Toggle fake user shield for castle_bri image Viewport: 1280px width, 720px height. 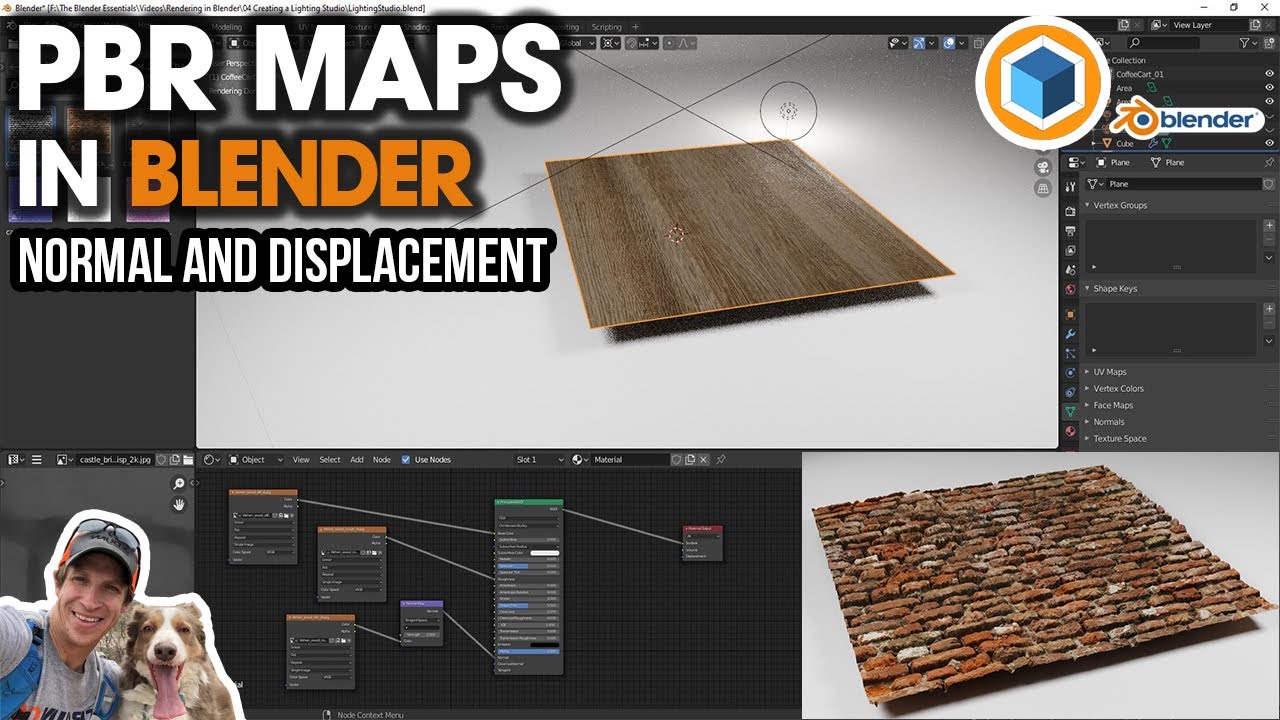[x=161, y=460]
